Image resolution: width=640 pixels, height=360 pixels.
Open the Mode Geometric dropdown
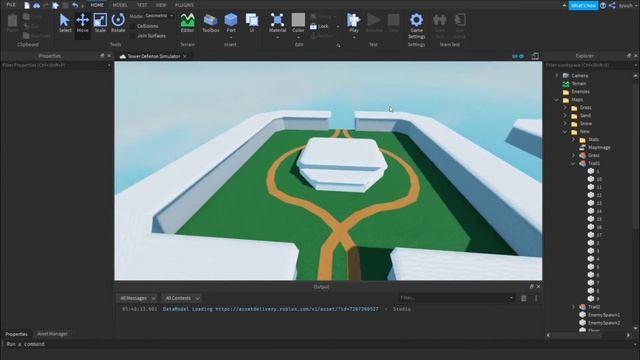point(159,16)
